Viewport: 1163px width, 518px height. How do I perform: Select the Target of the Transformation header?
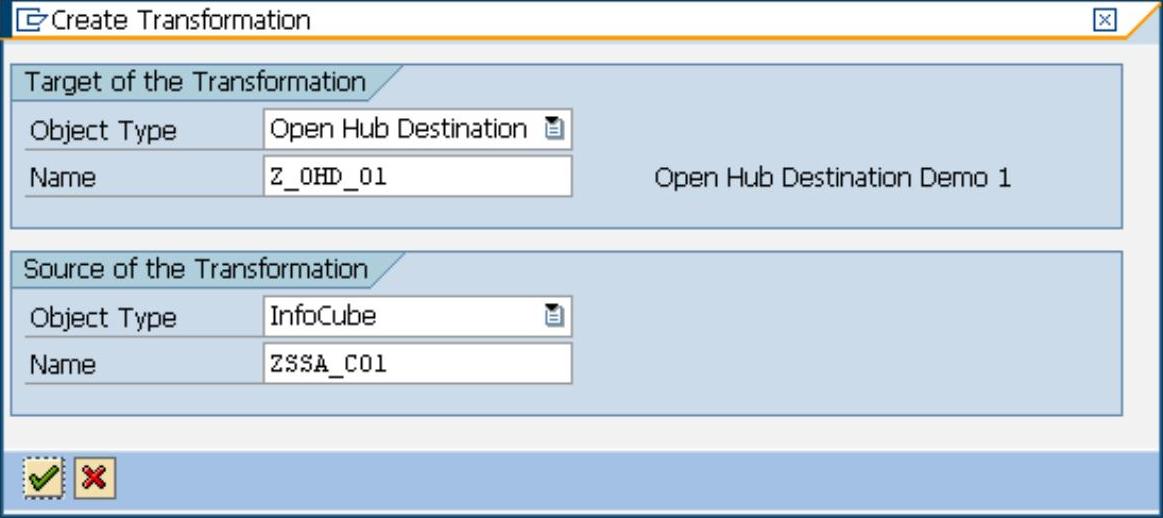pos(195,82)
